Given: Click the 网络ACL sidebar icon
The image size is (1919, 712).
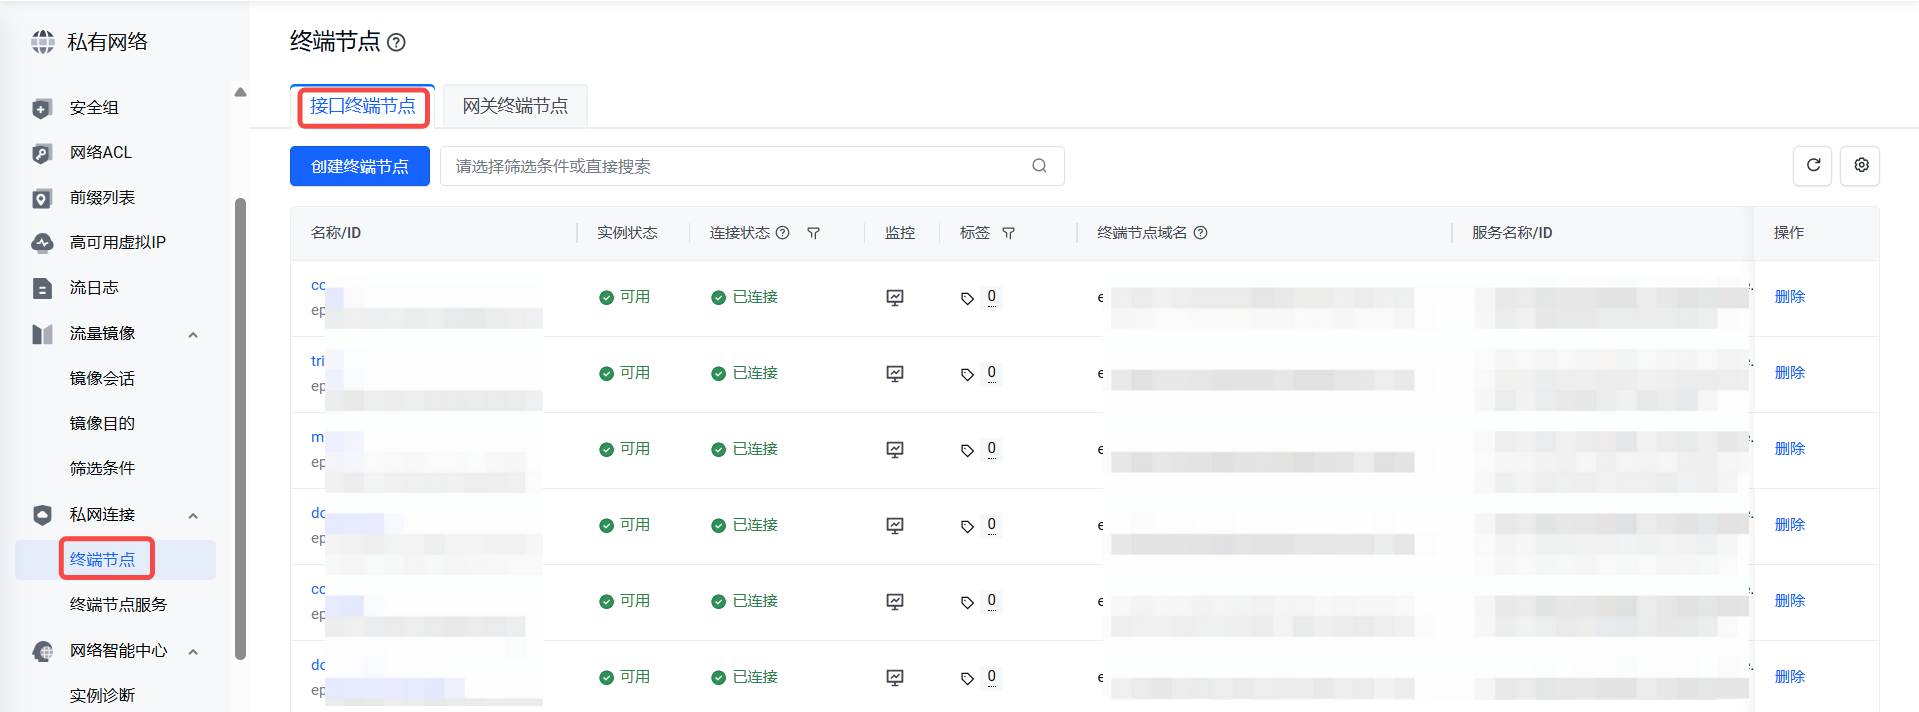Looking at the screenshot, I should pos(42,153).
